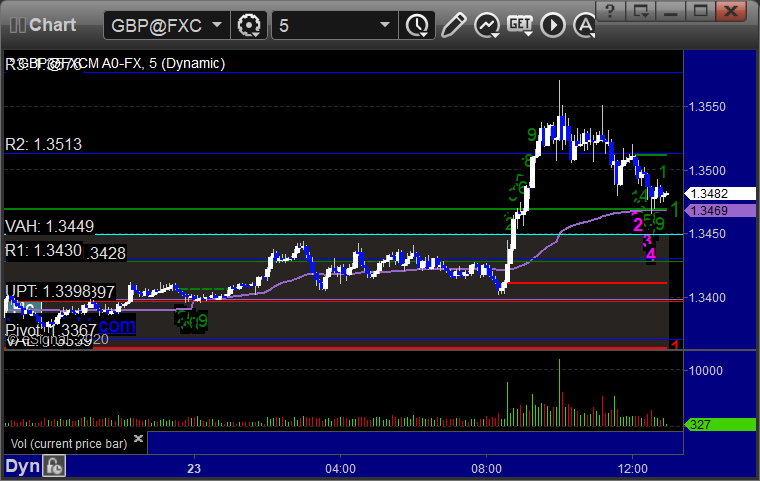Expand the GBP@FXC symbol dropdown arrow
760x481 pixels.
[x=217, y=24]
